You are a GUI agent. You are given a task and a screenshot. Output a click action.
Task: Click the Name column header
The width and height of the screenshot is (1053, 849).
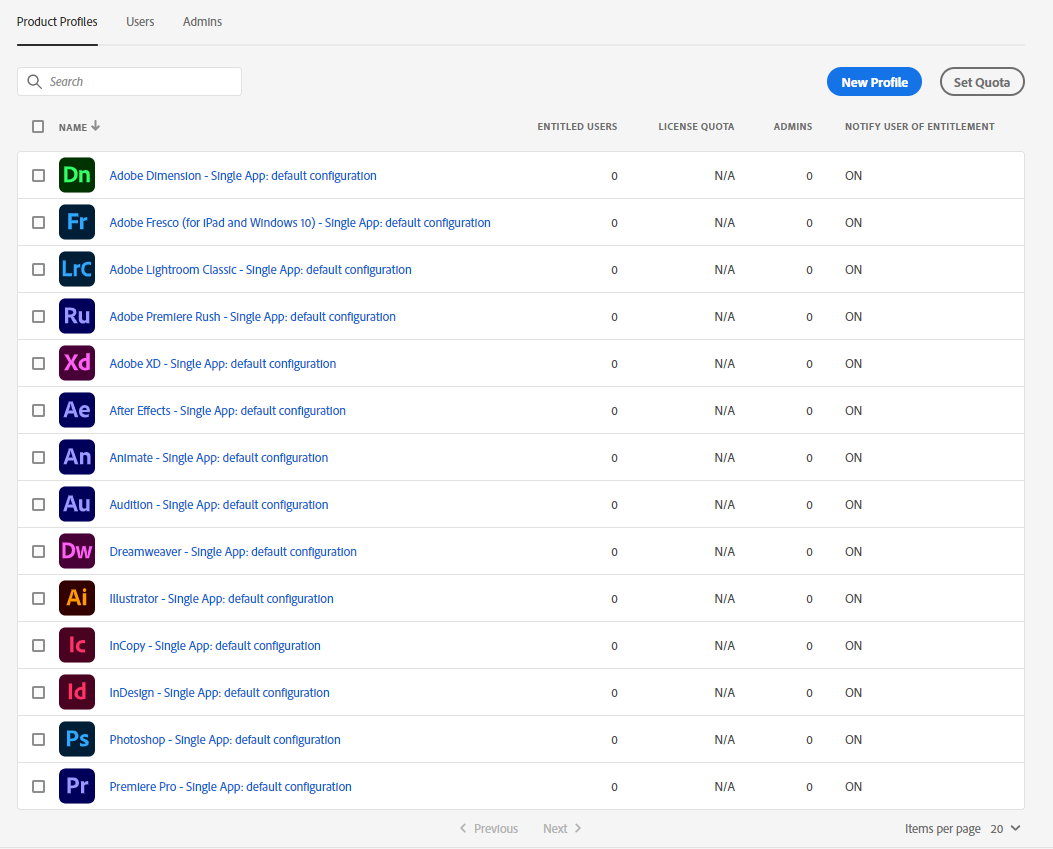click(73, 127)
